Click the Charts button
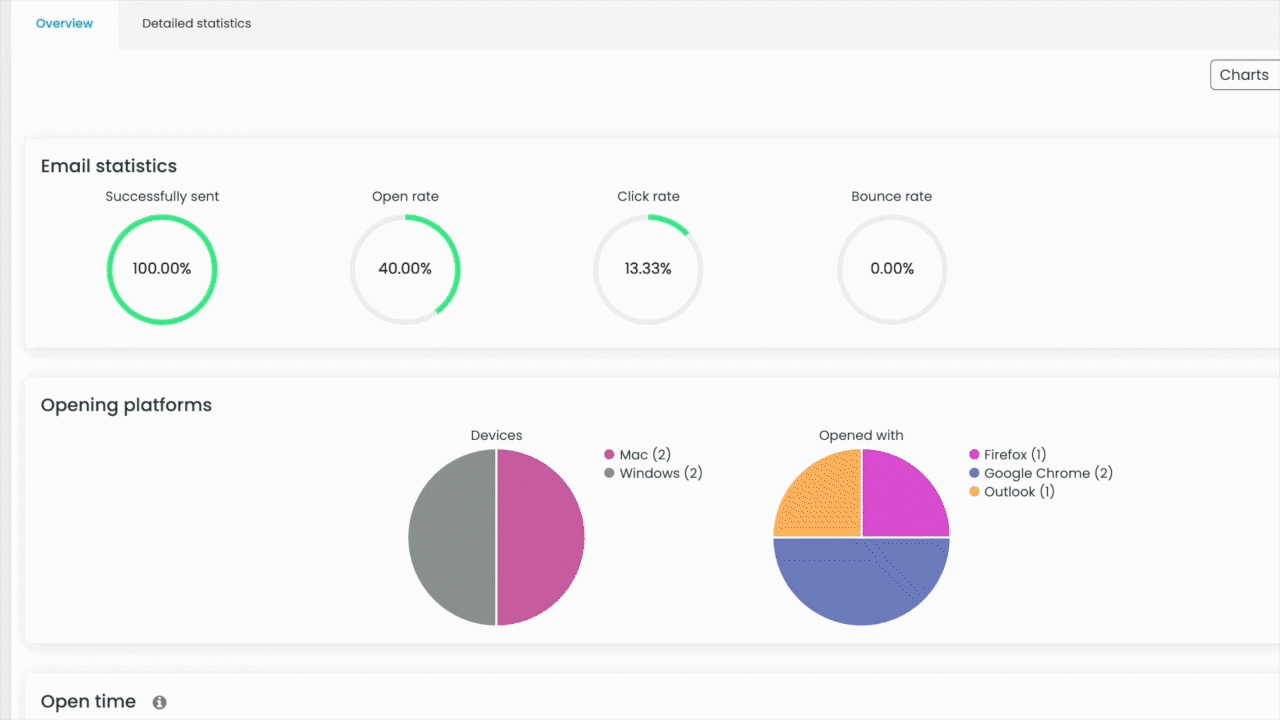Screen dimensions: 1280x720 tap(1244, 75)
